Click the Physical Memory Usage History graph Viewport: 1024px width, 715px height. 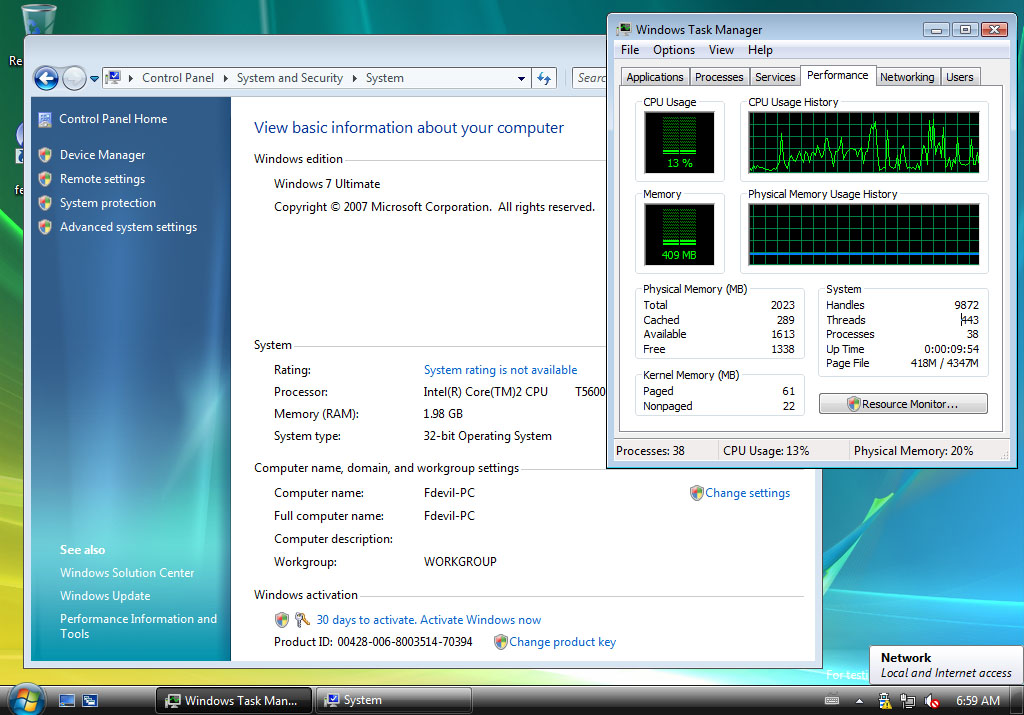point(863,234)
